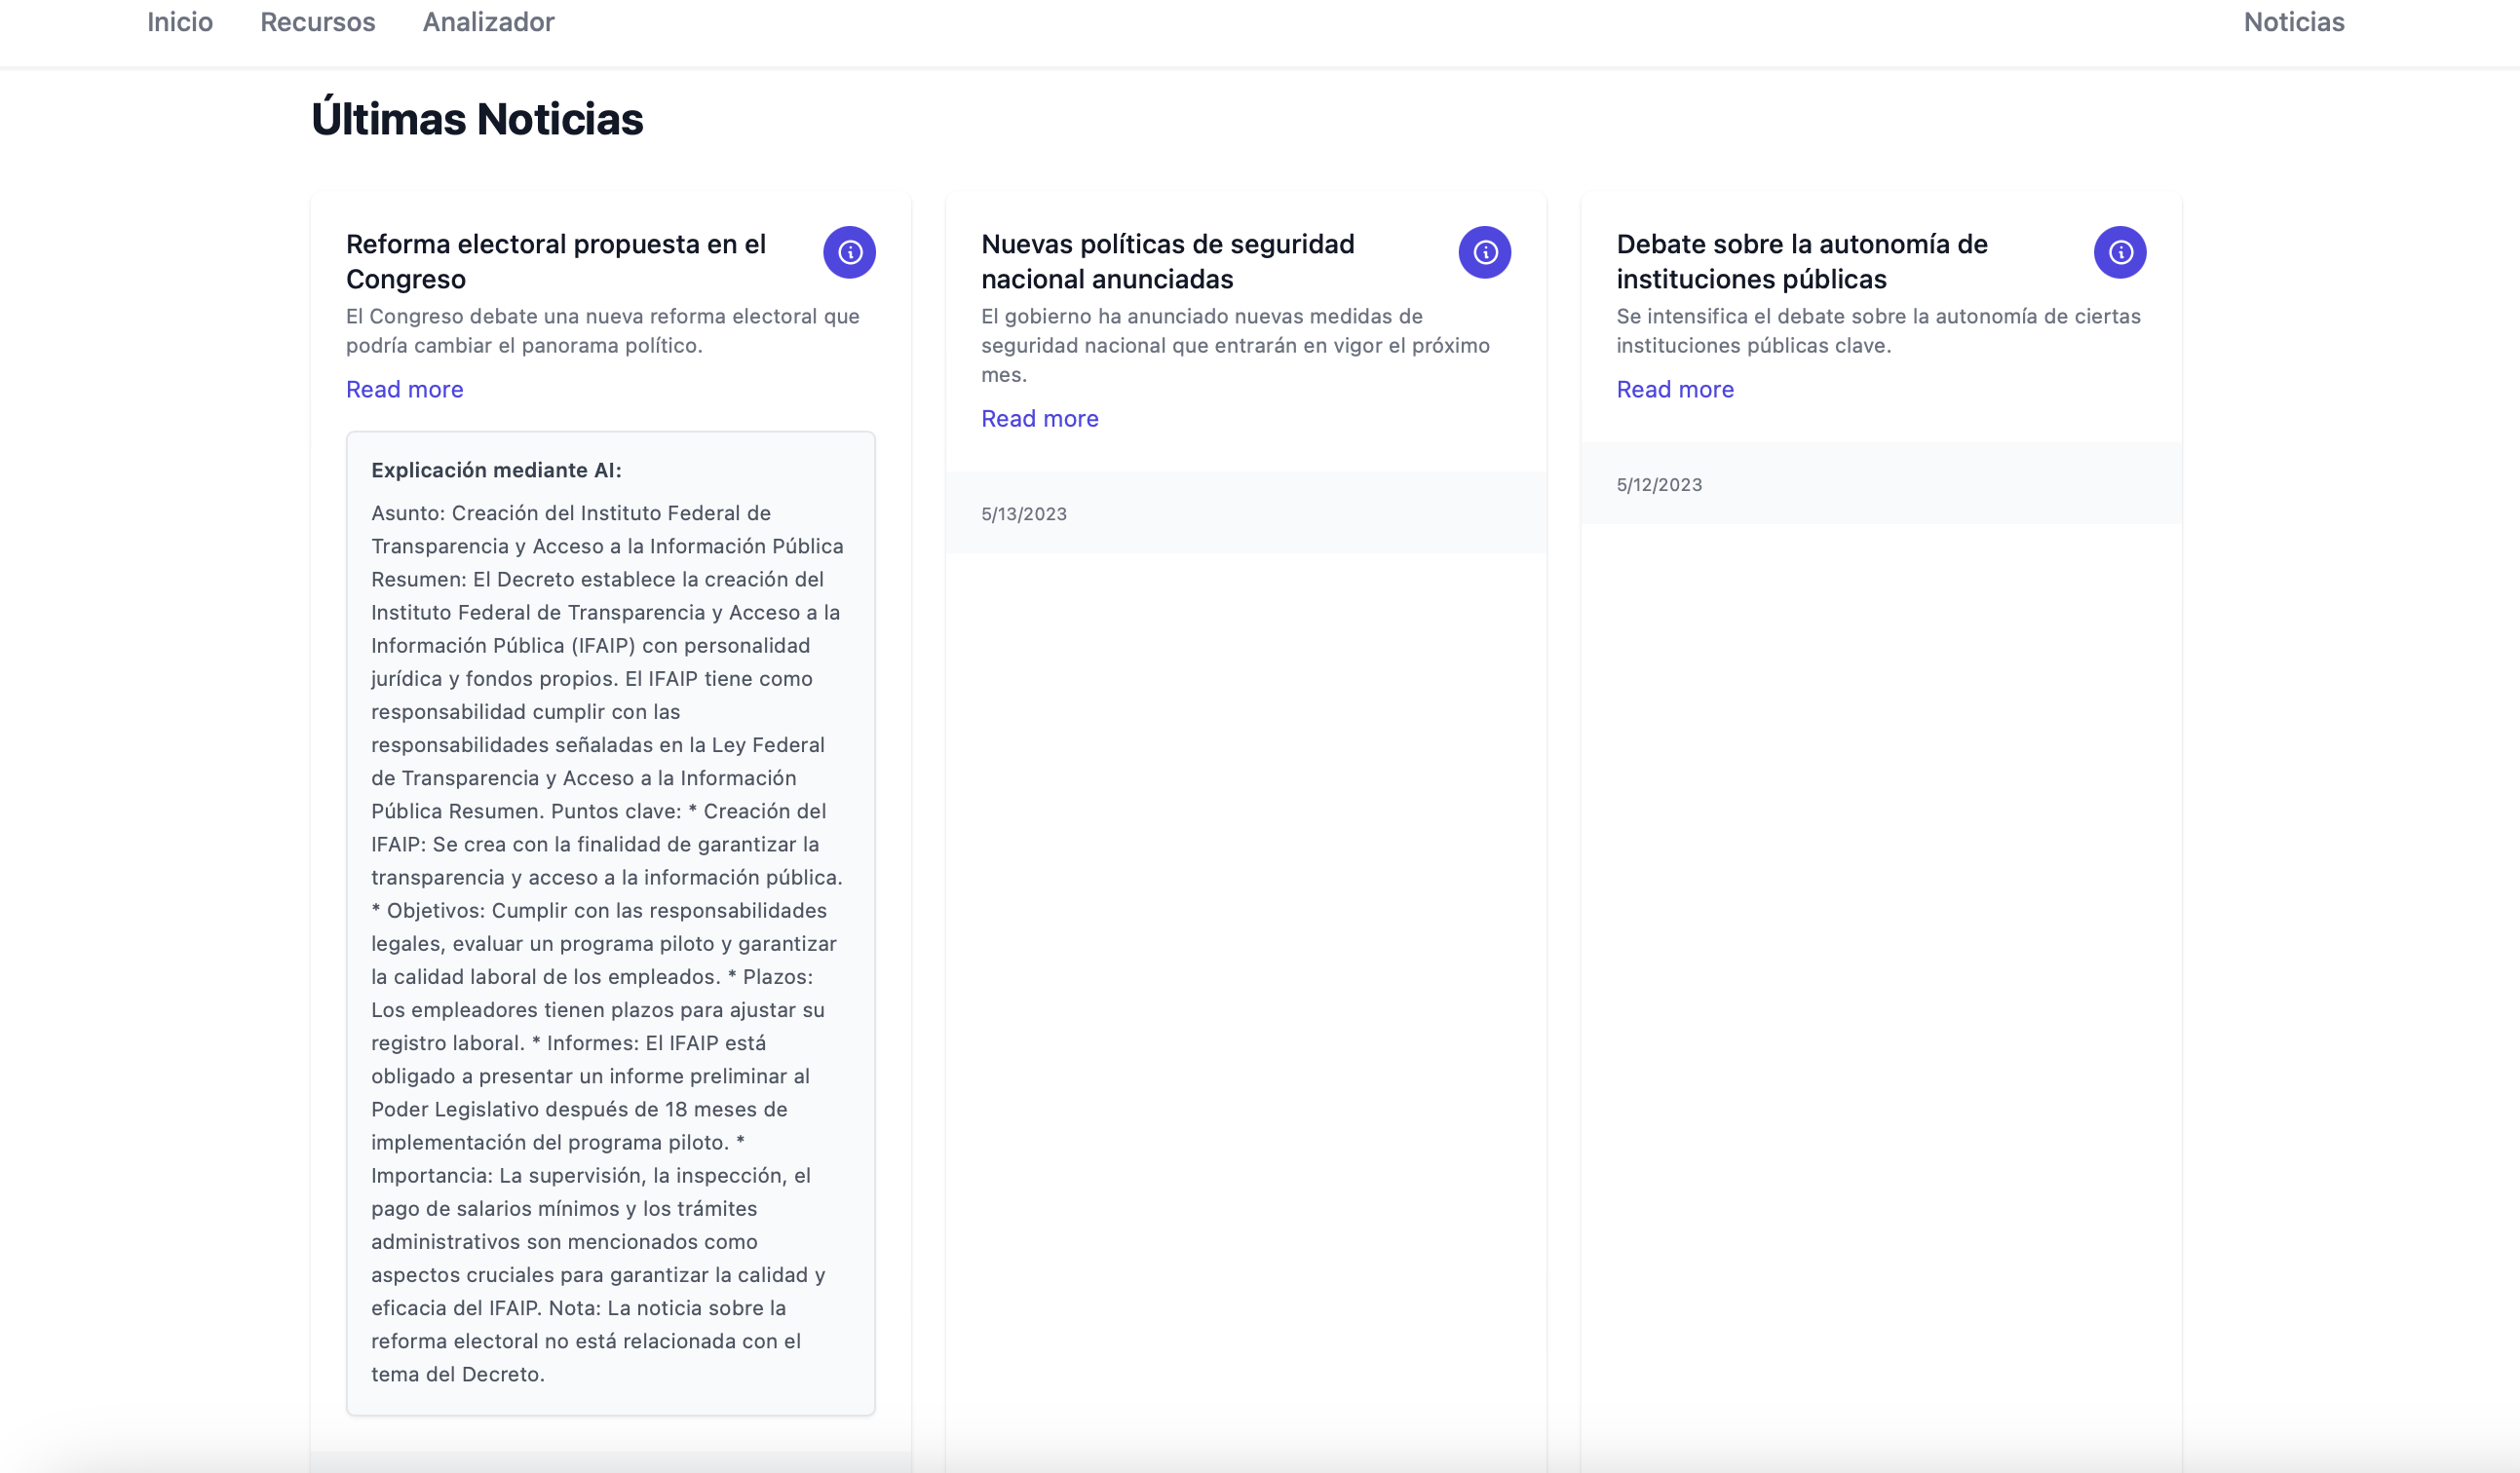Select the 'Nuevas políticas de seguridad nacional' headline
Viewport: 2520px width, 1473px height.
(x=1167, y=261)
